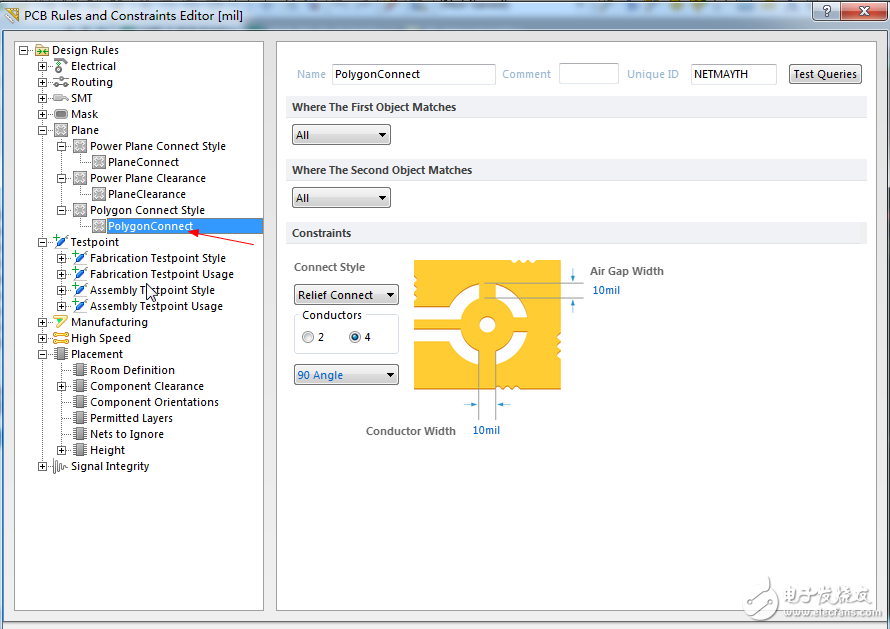Edit the Conductor Width 10mil value
Viewport: 890px width, 629px height.
pos(486,430)
